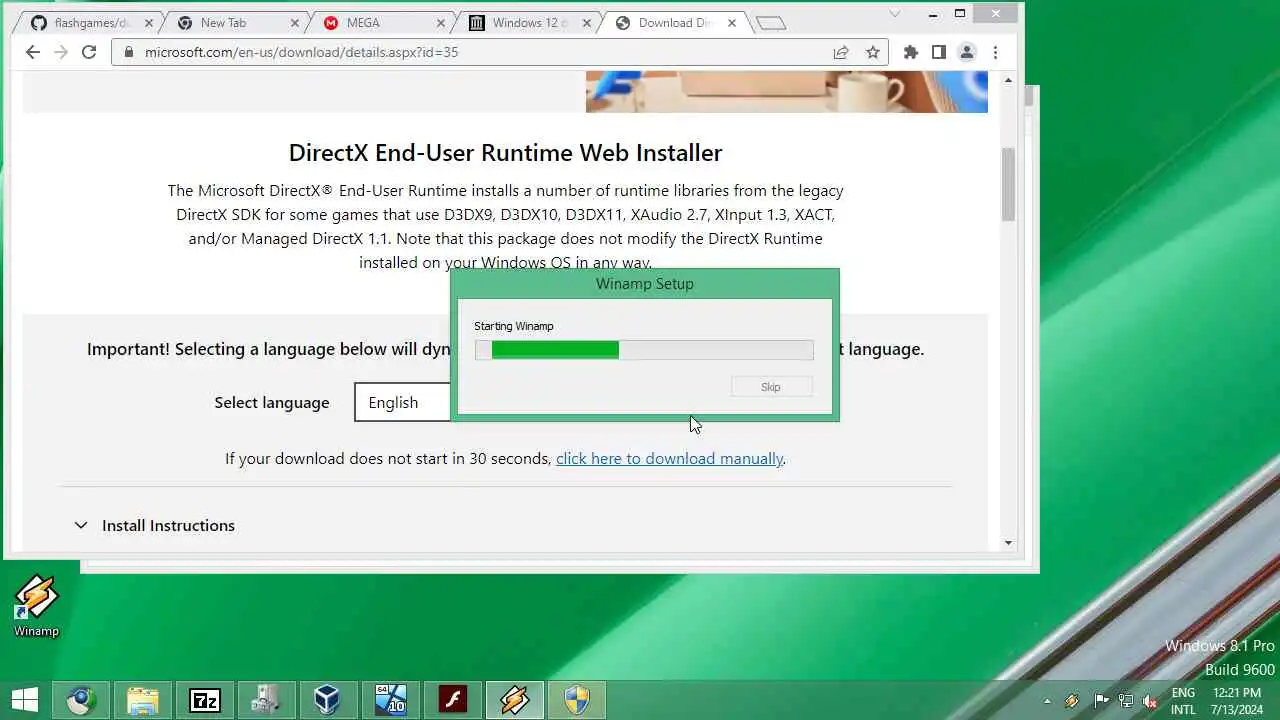Screen dimensions: 1280x720
Task: Reload the Microsoft download page
Action: pos(89,52)
